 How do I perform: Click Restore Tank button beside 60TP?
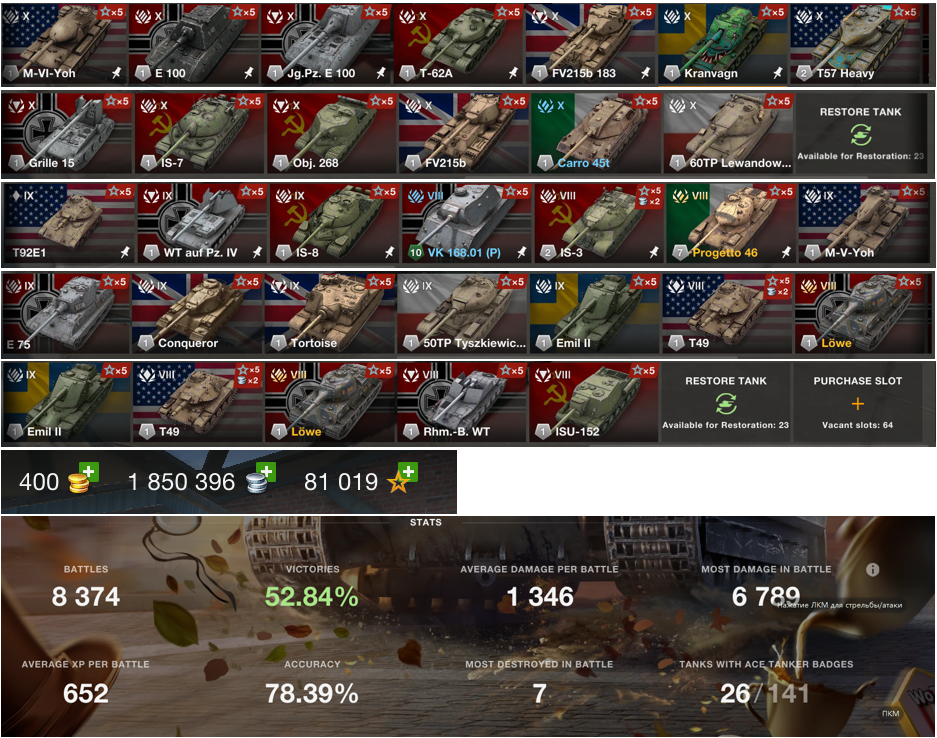tap(860, 133)
